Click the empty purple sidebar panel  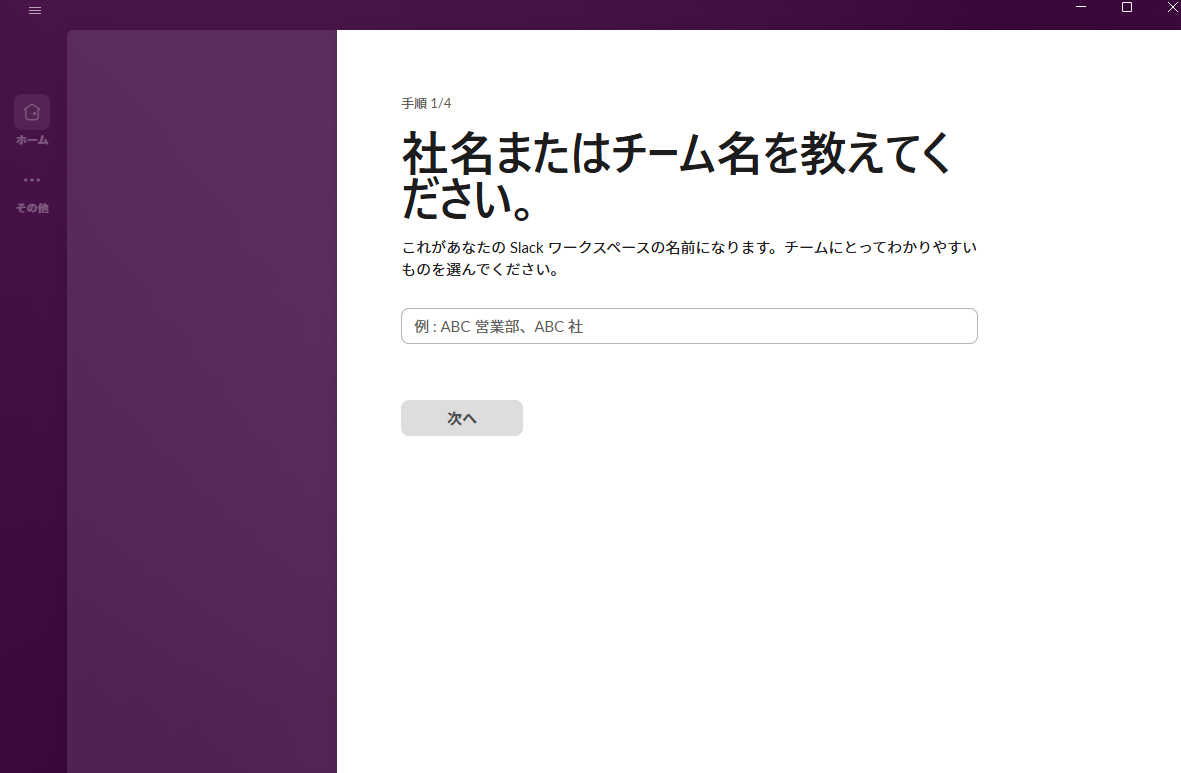[202, 400]
